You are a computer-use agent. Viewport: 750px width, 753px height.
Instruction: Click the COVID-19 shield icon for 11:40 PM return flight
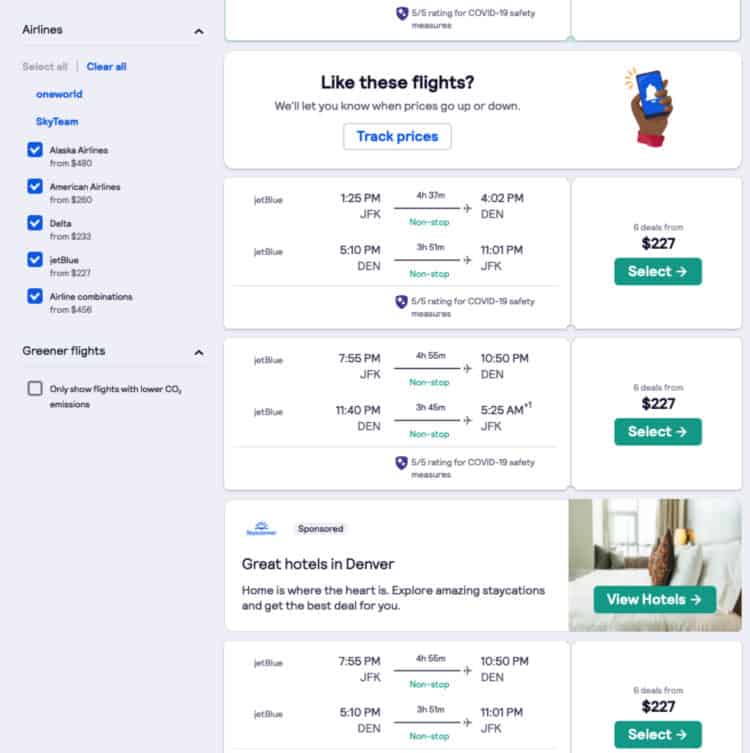pyautogui.click(x=401, y=463)
